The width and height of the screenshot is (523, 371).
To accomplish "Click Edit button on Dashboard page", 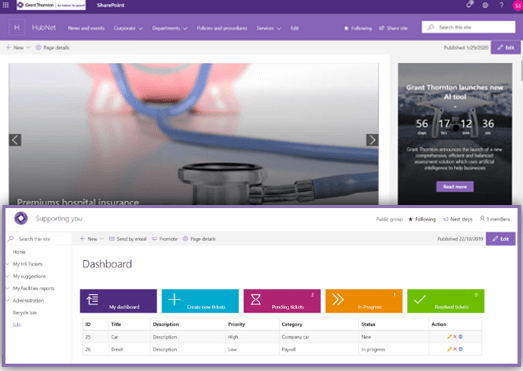I will tap(500, 239).
